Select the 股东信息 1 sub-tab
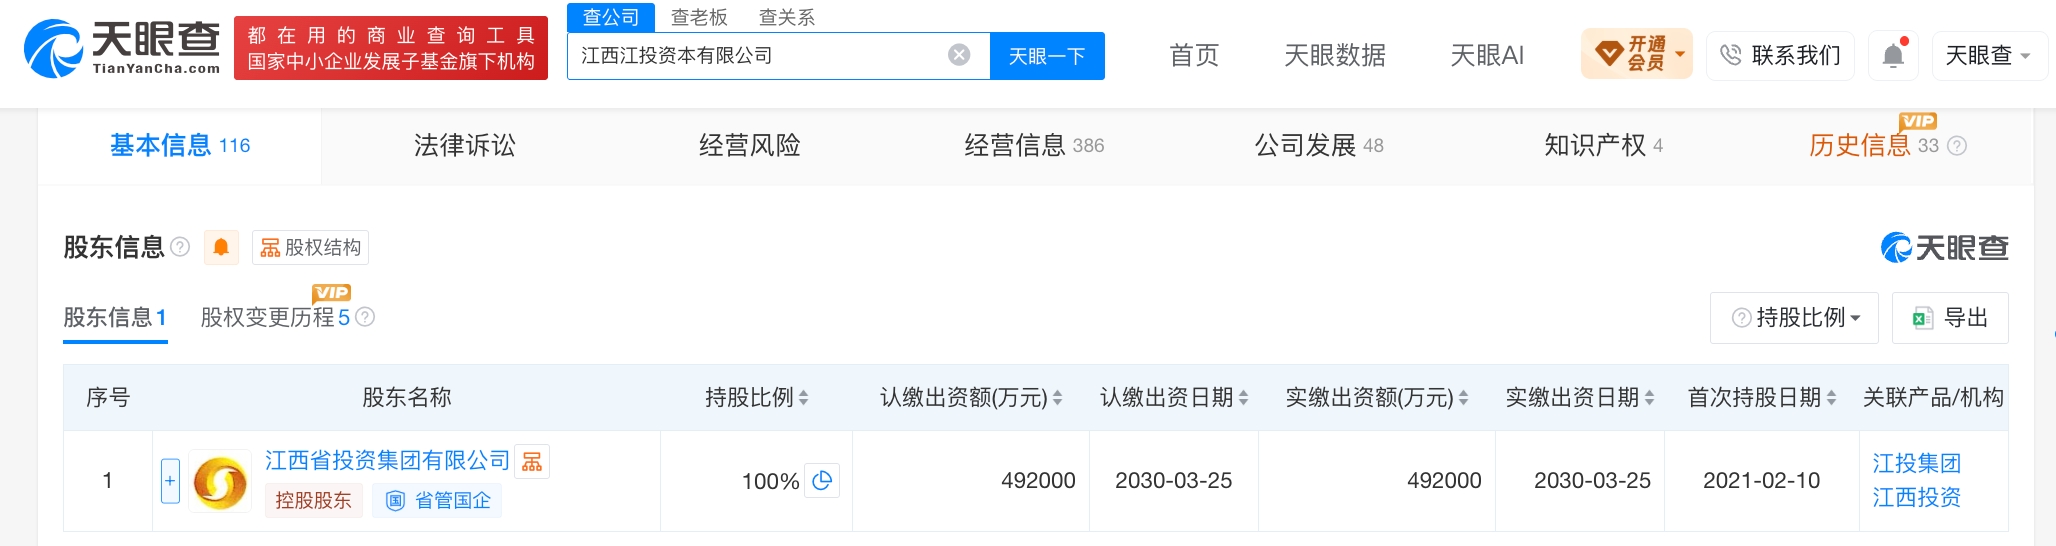This screenshot has width=2056, height=546. point(115,318)
